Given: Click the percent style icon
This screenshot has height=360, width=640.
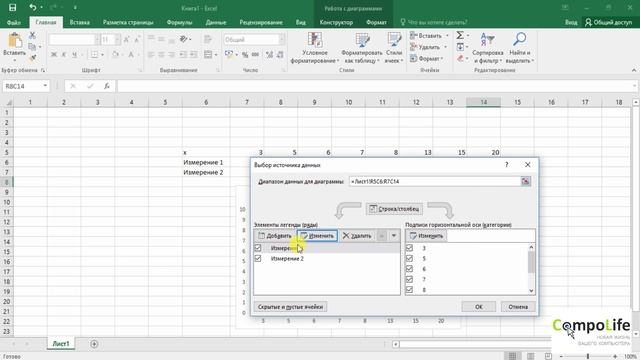Looking at the screenshot, I should coord(245,54).
